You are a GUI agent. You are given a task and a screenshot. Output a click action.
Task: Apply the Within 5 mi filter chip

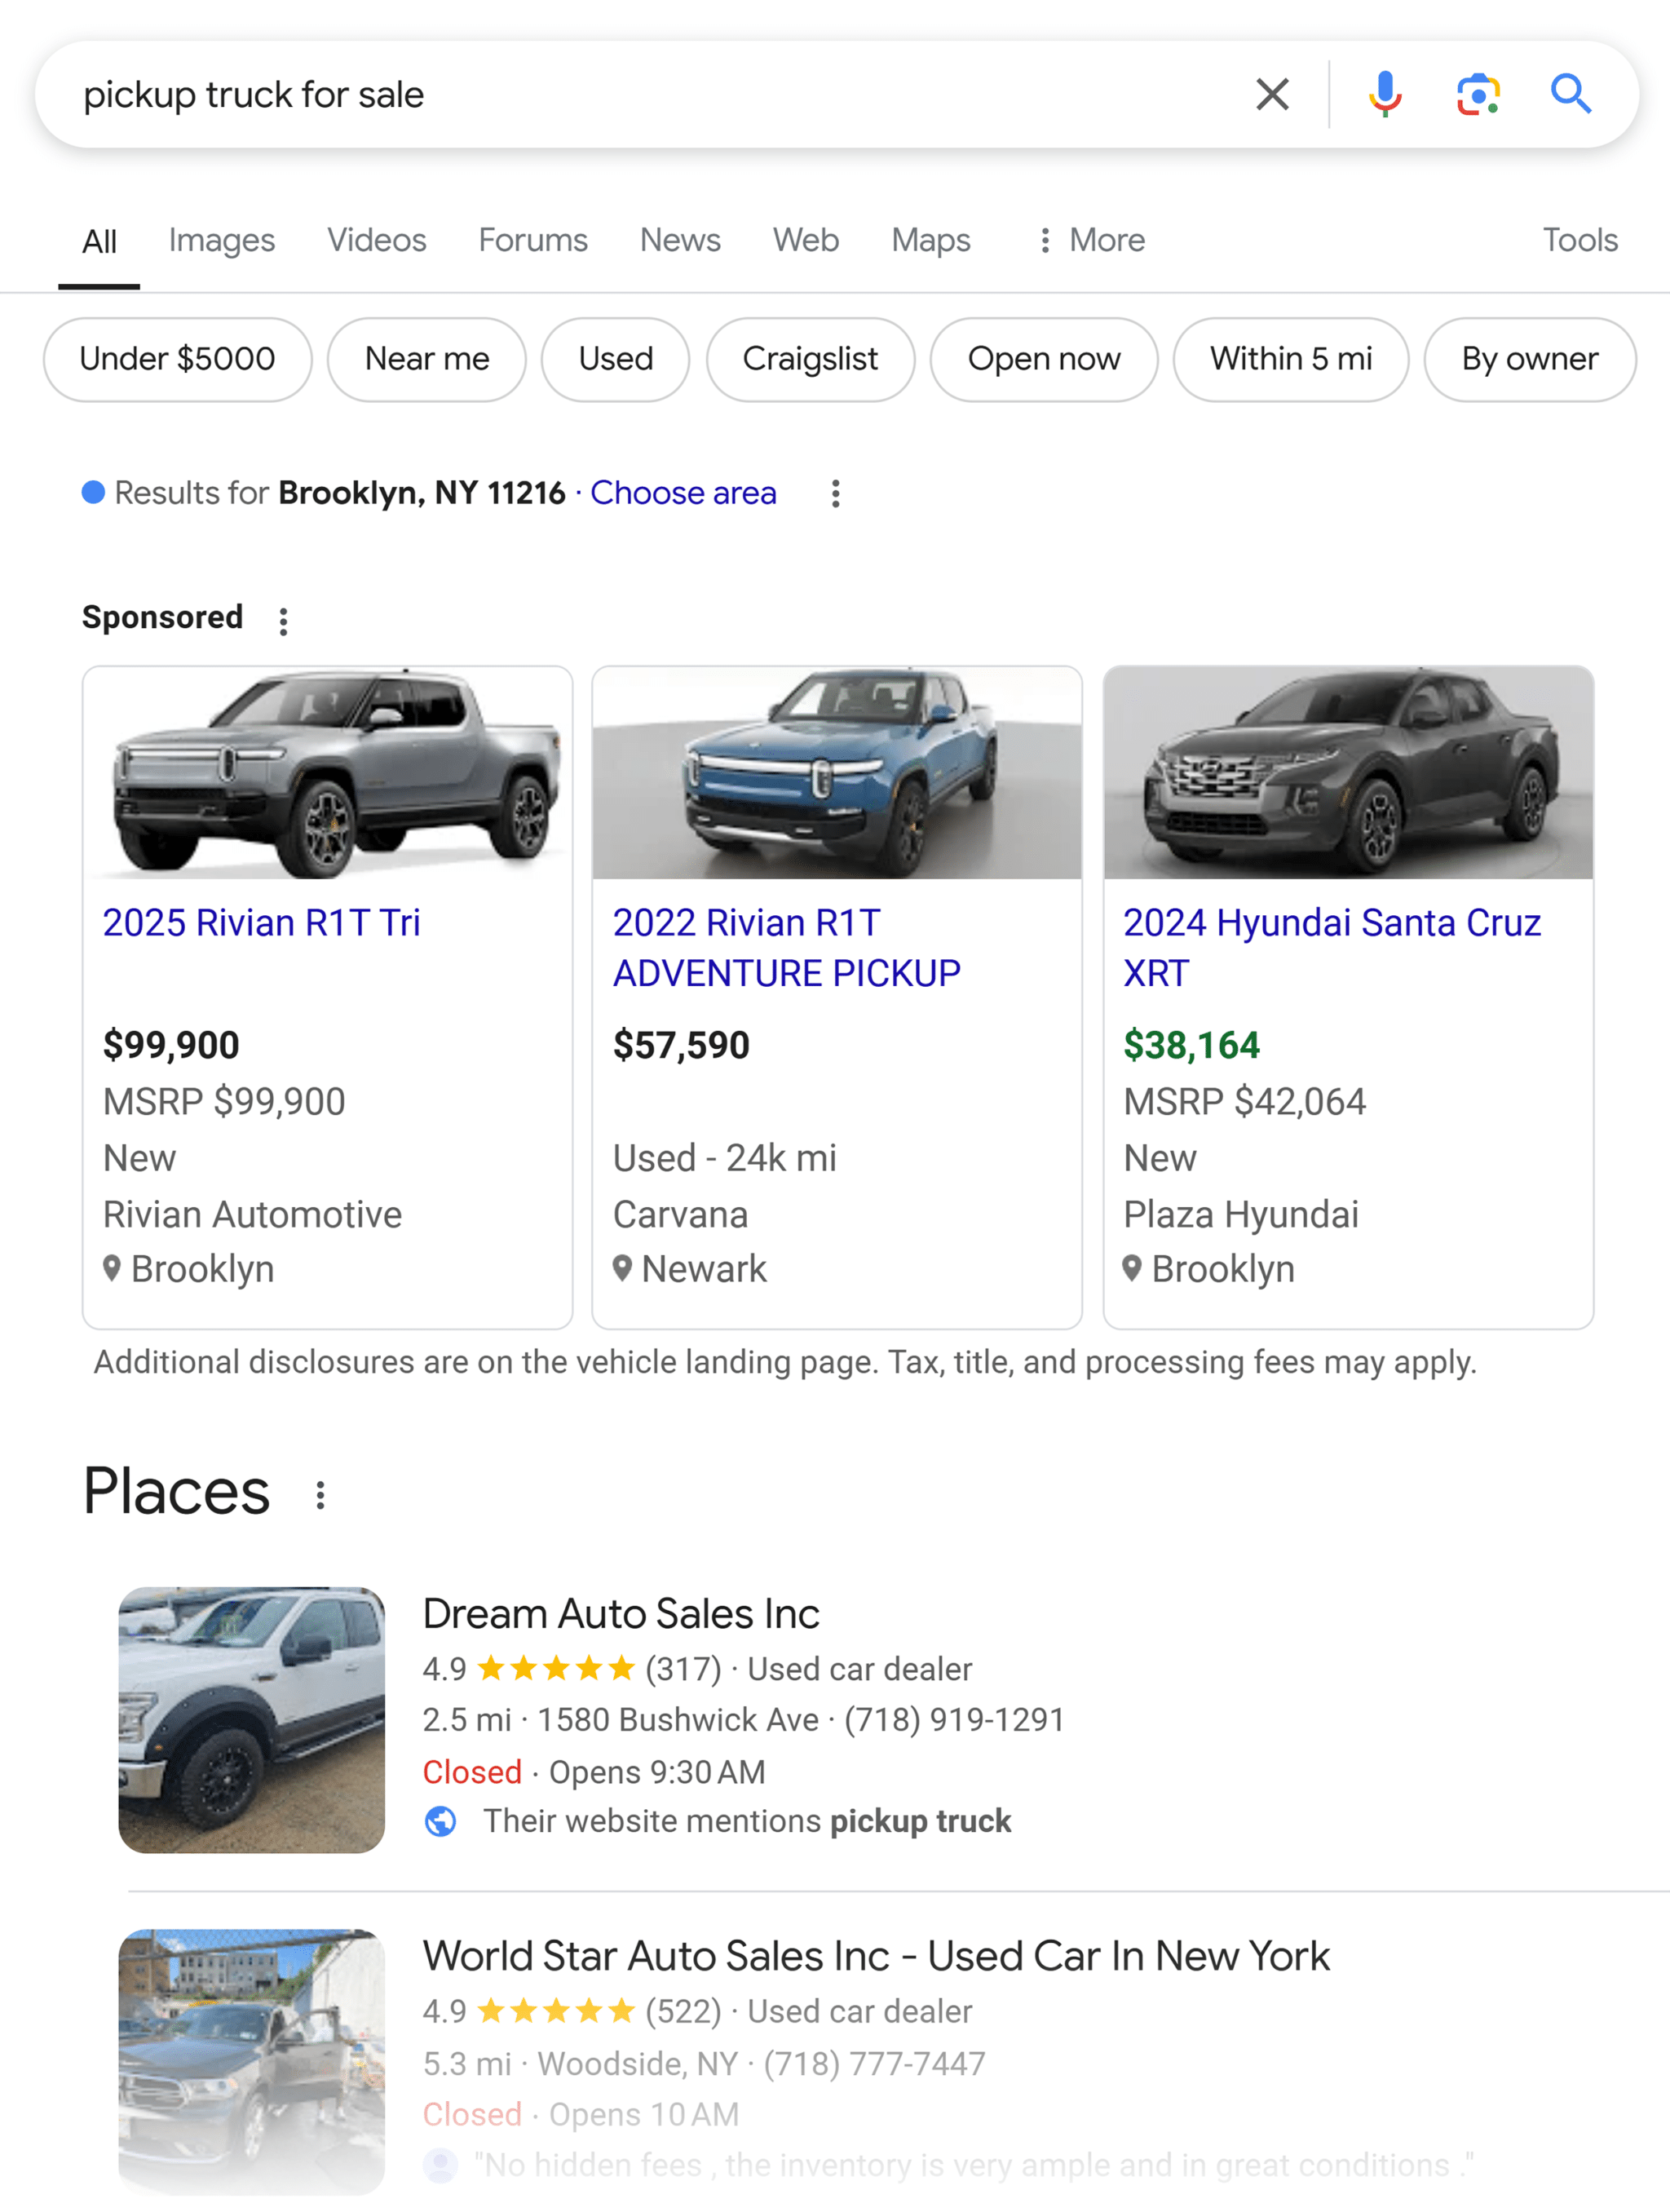1291,359
